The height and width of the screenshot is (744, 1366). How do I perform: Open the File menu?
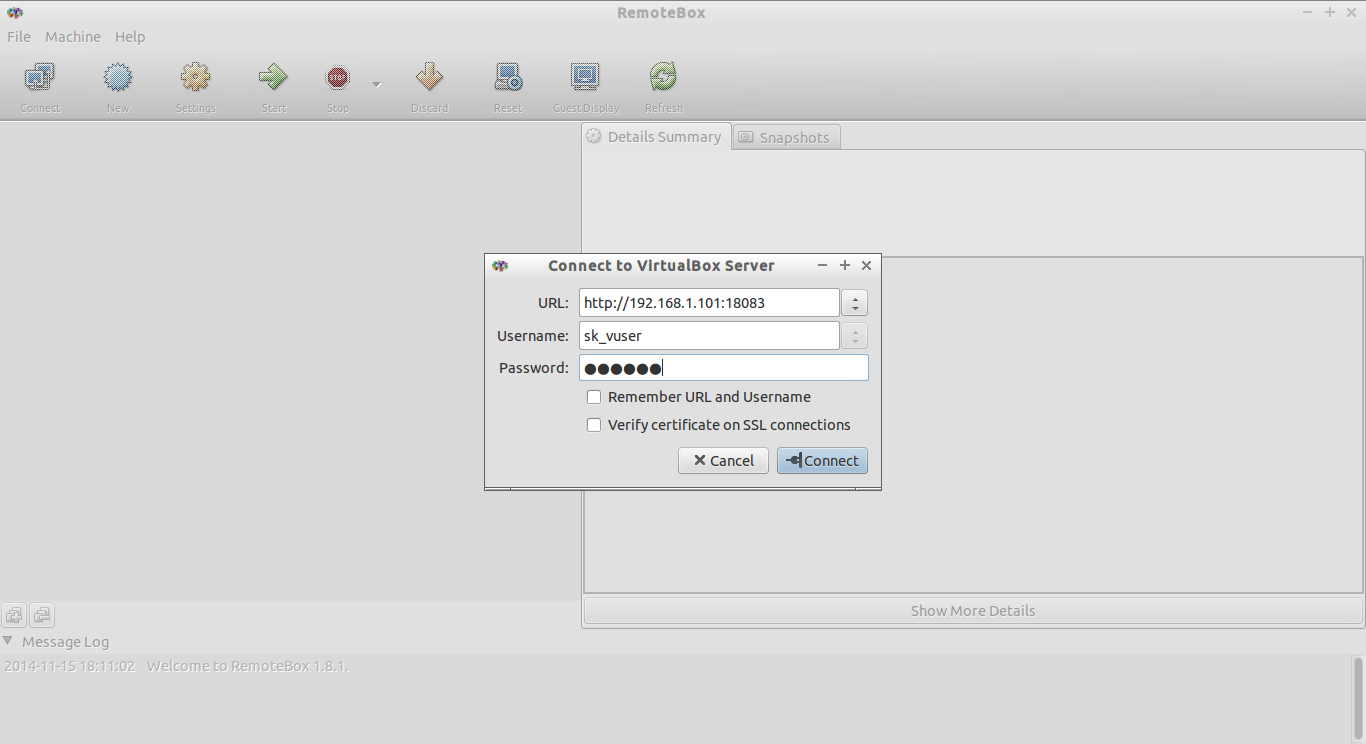[x=19, y=36]
